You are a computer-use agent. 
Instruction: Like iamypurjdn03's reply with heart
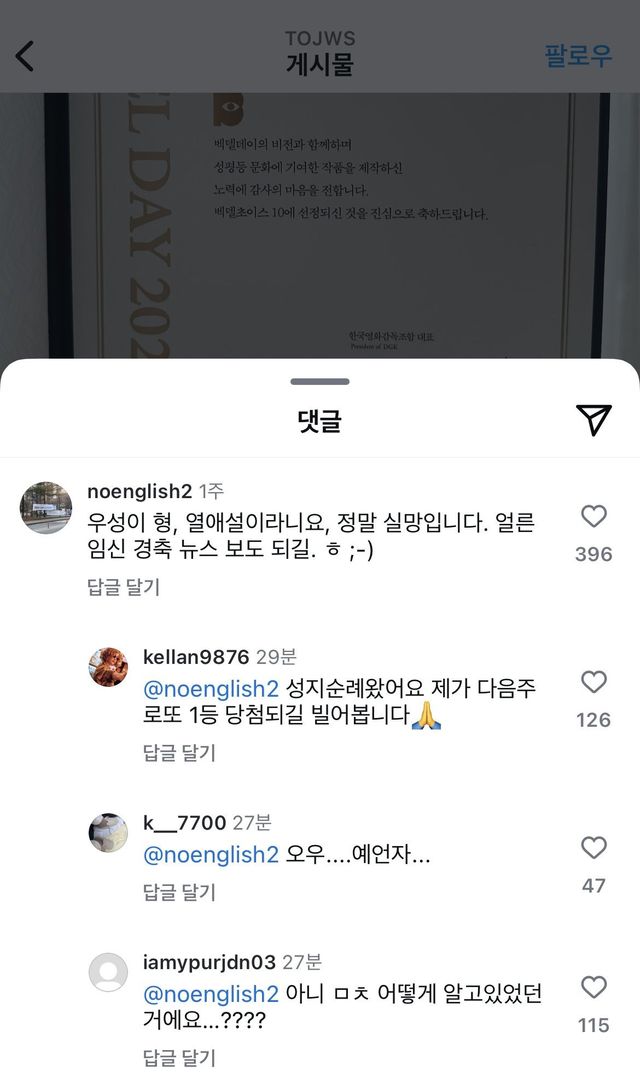[x=594, y=987]
